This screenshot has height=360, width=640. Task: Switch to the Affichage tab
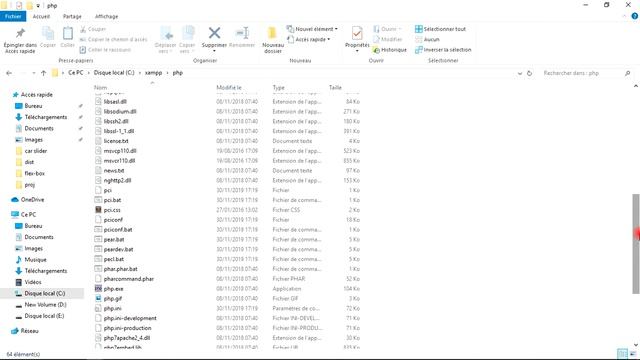coord(107,16)
